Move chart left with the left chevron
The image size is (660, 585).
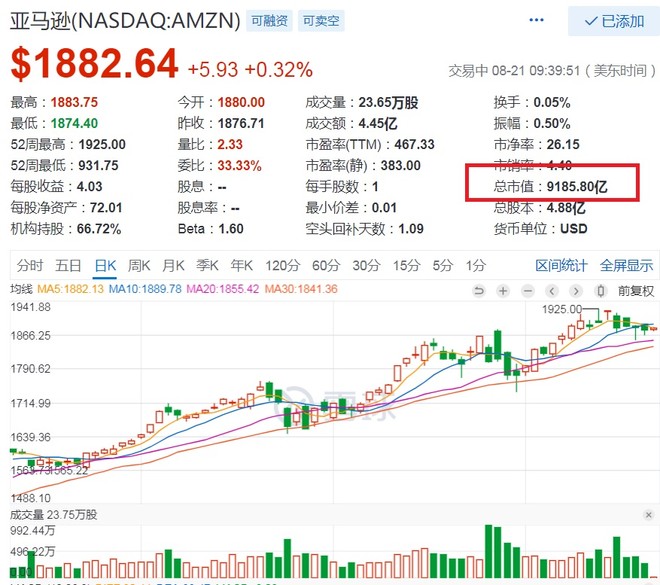[552, 291]
